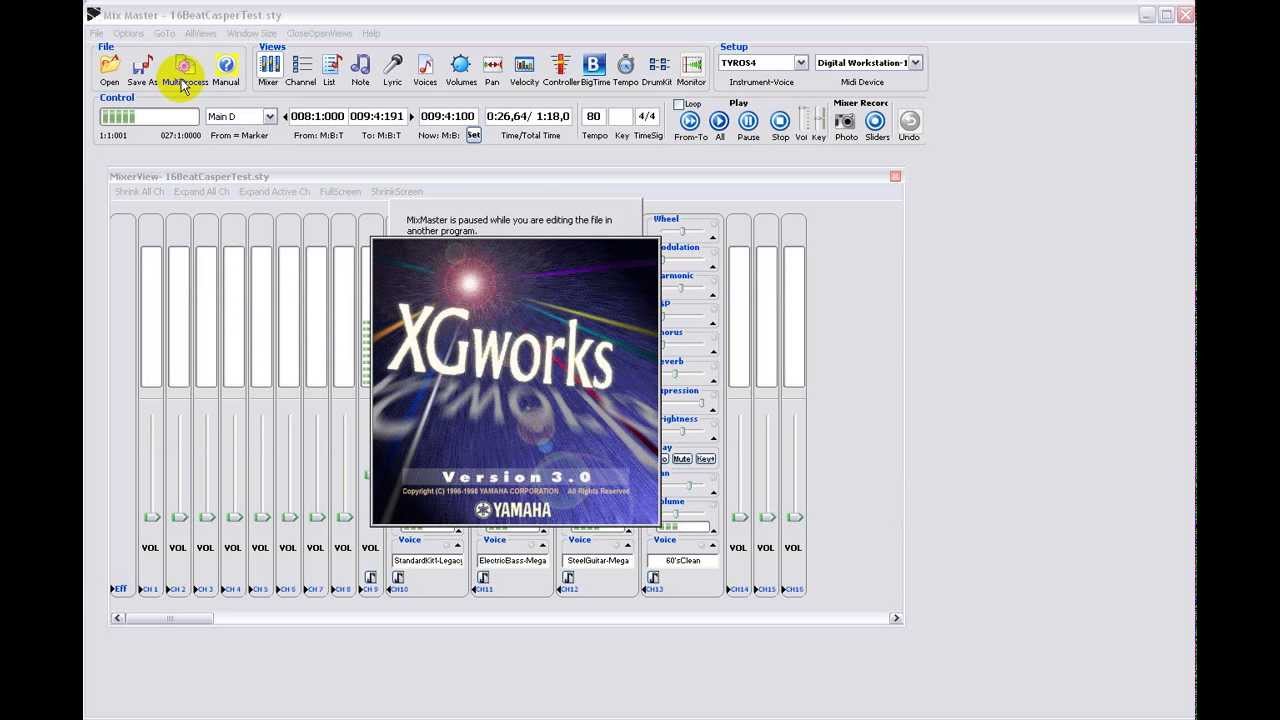Adjust the Brightness slider on channel 13

683,431
